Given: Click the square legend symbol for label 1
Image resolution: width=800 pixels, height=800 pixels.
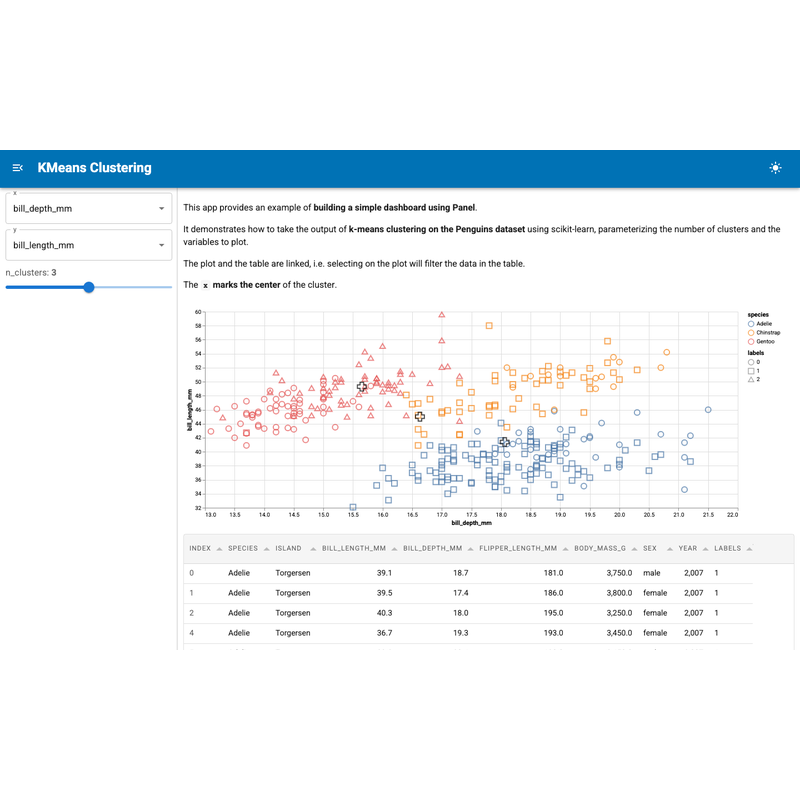Looking at the screenshot, I should [x=751, y=371].
